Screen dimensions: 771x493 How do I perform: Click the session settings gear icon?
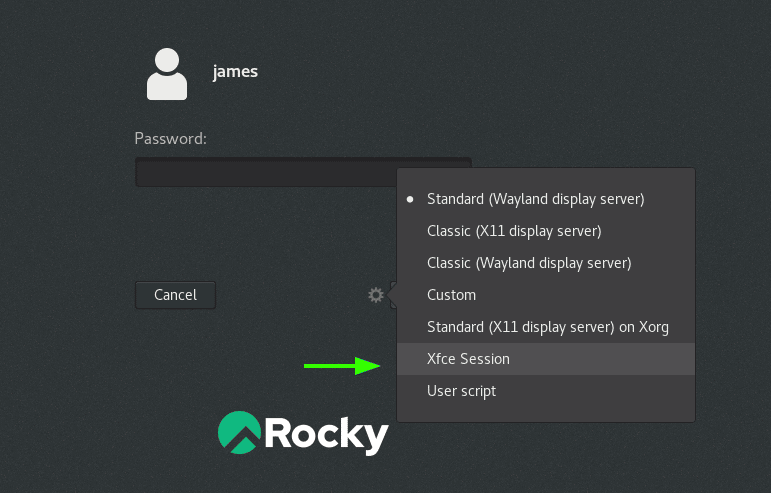coord(376,295)
